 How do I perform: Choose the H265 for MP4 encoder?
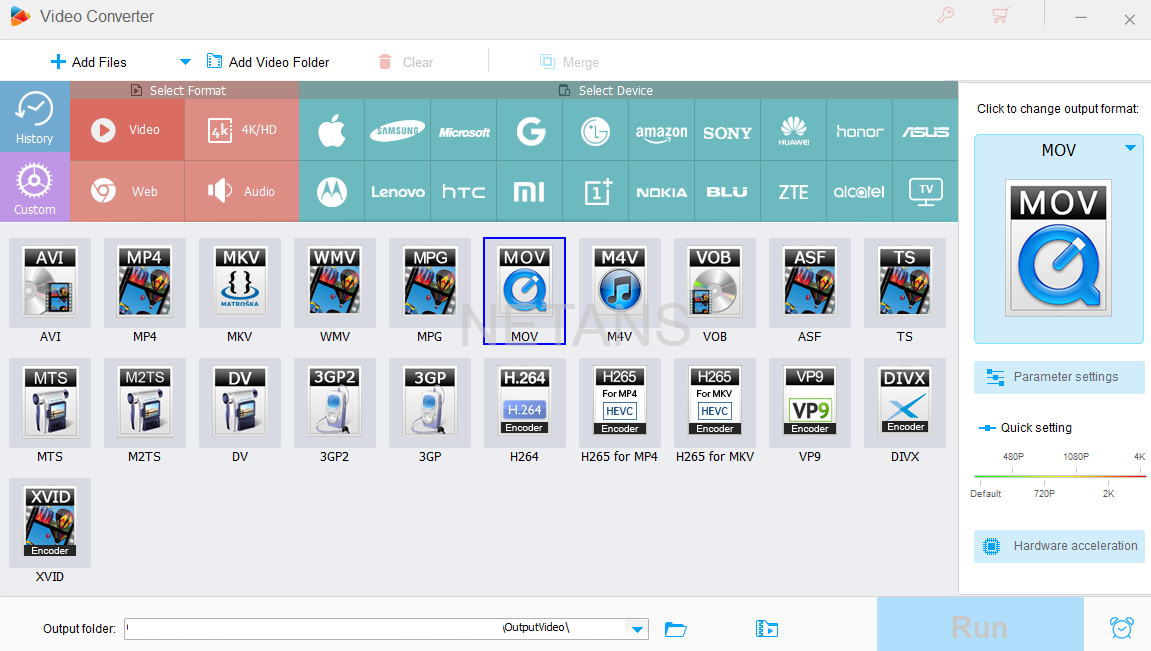620,403
